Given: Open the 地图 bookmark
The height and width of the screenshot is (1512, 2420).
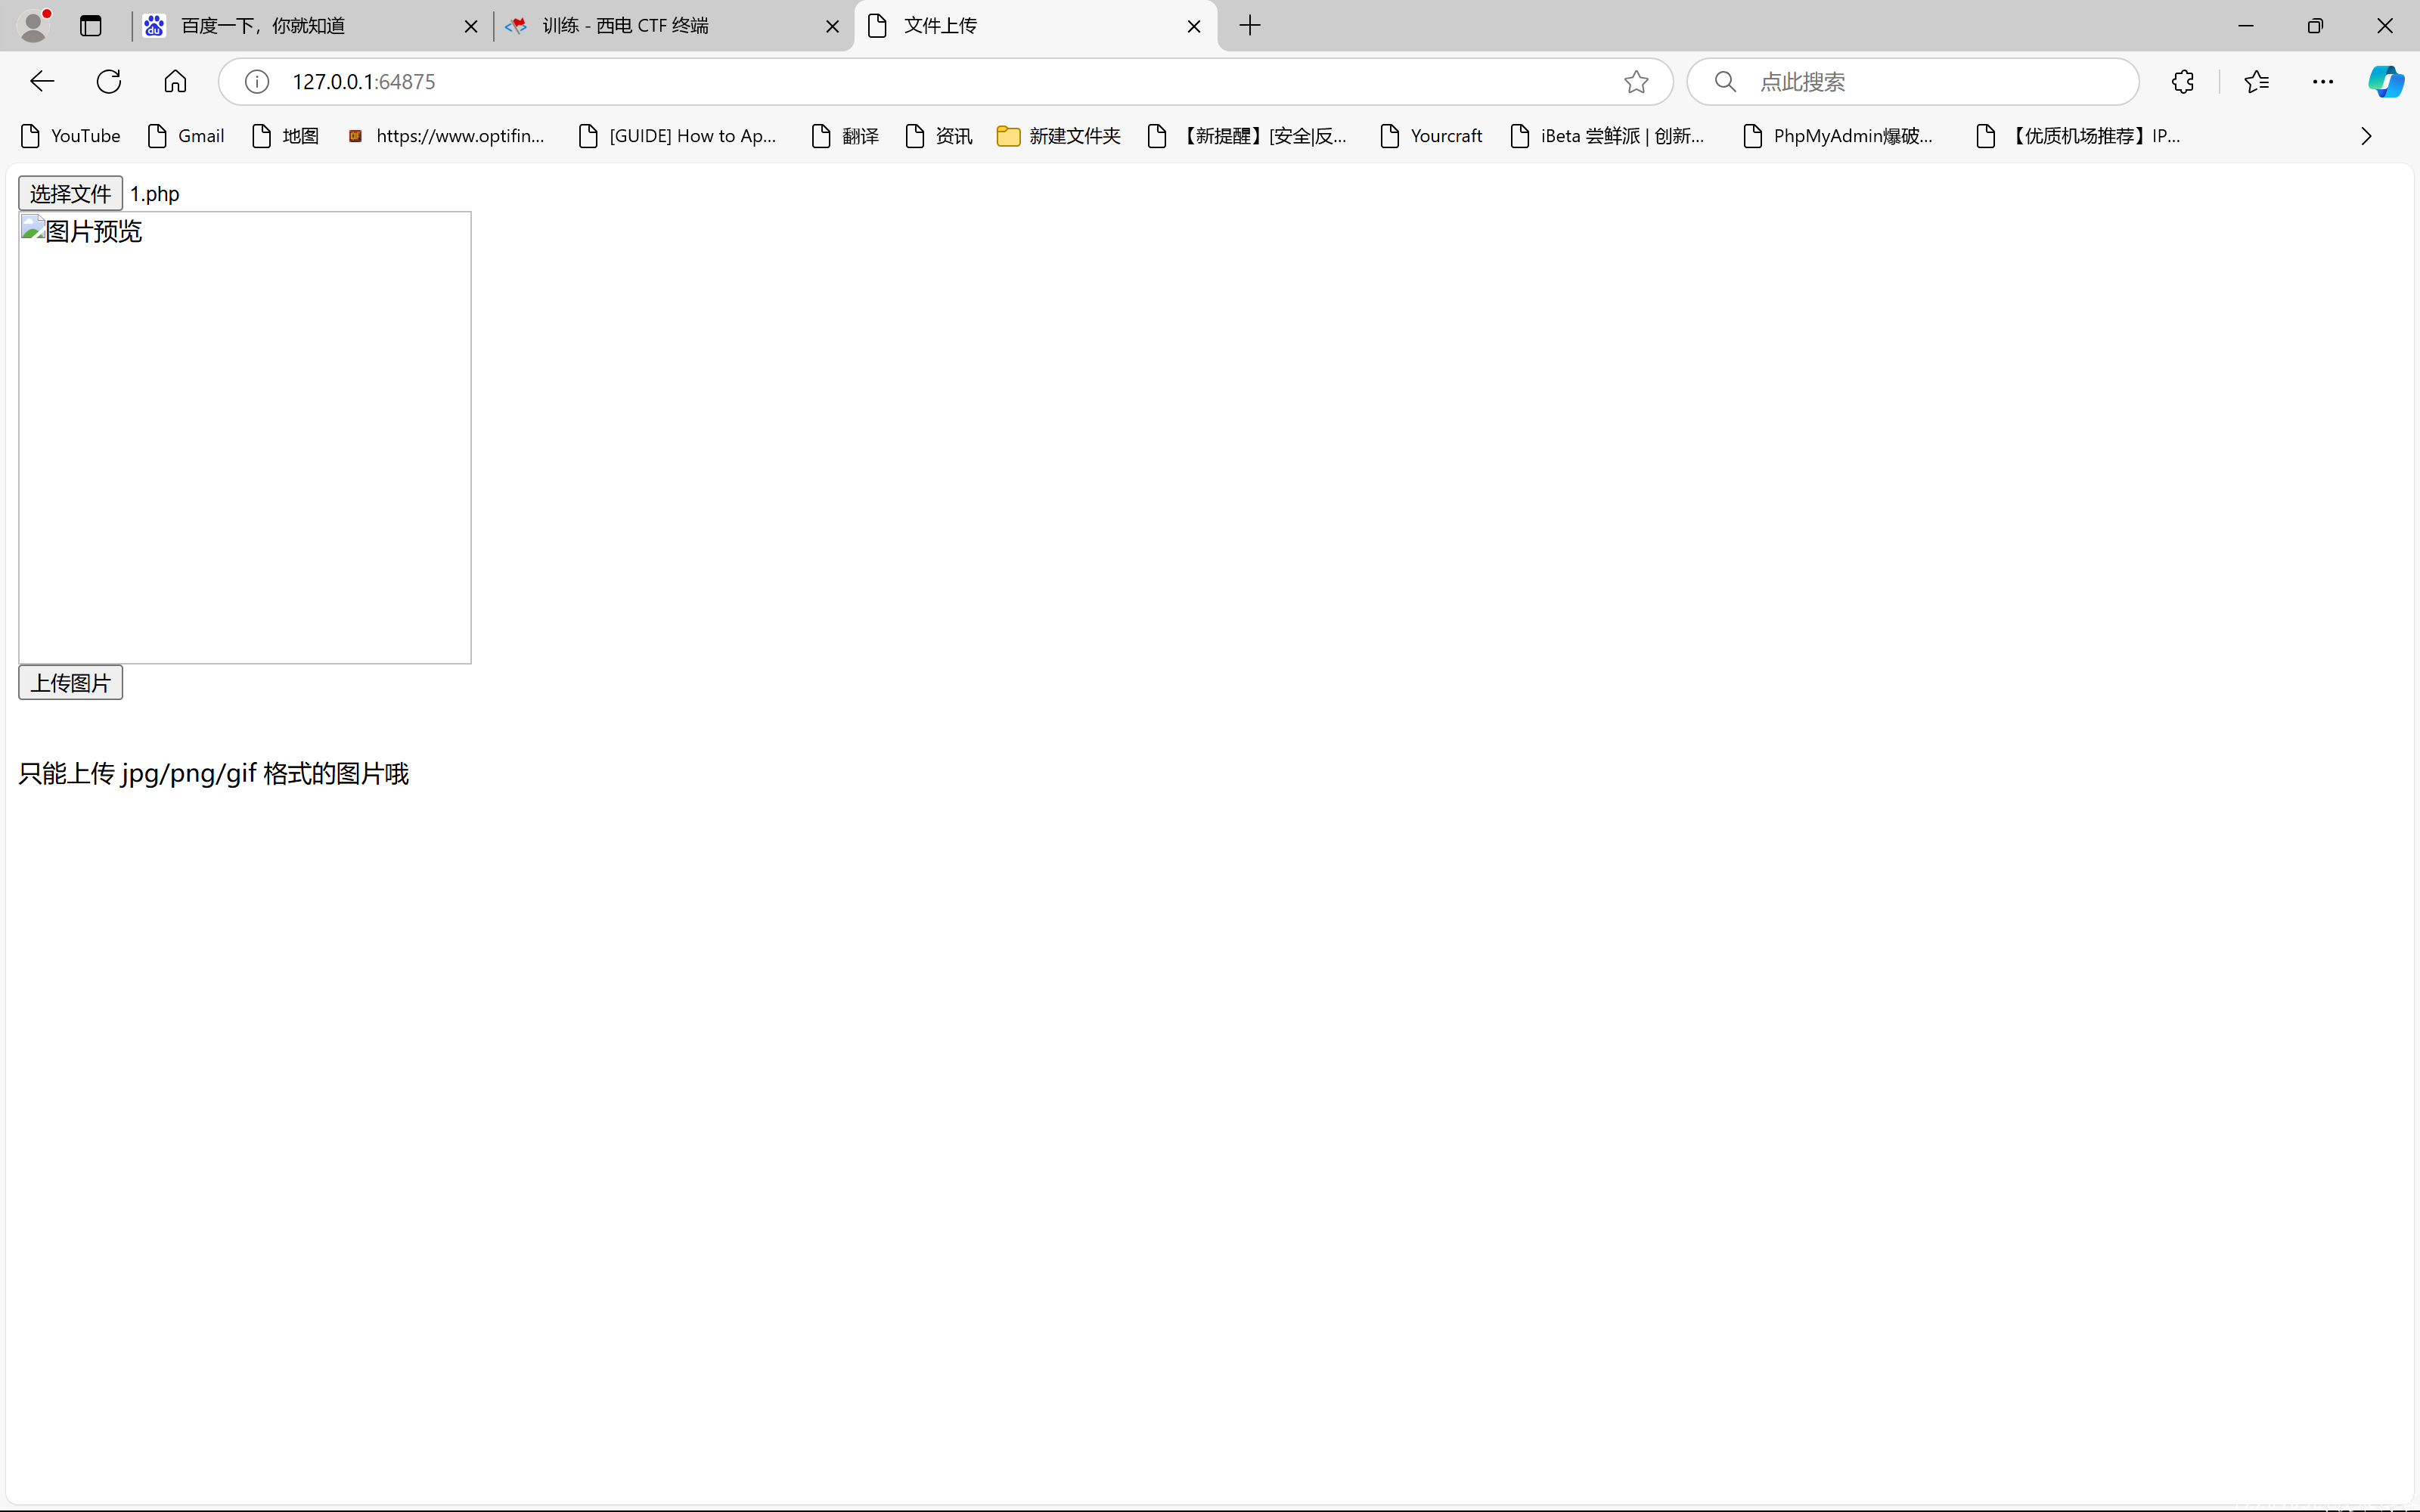Looking at the screenshot, I should click(x=286, y=136).
